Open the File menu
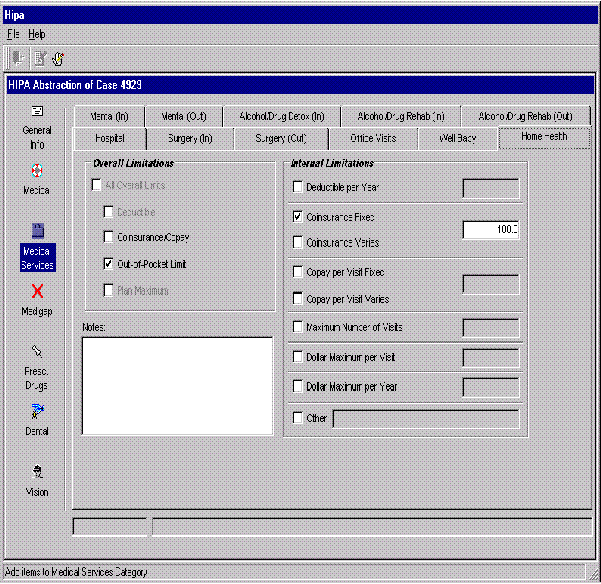This screenshot has width=601, height=584. [13, 34]
